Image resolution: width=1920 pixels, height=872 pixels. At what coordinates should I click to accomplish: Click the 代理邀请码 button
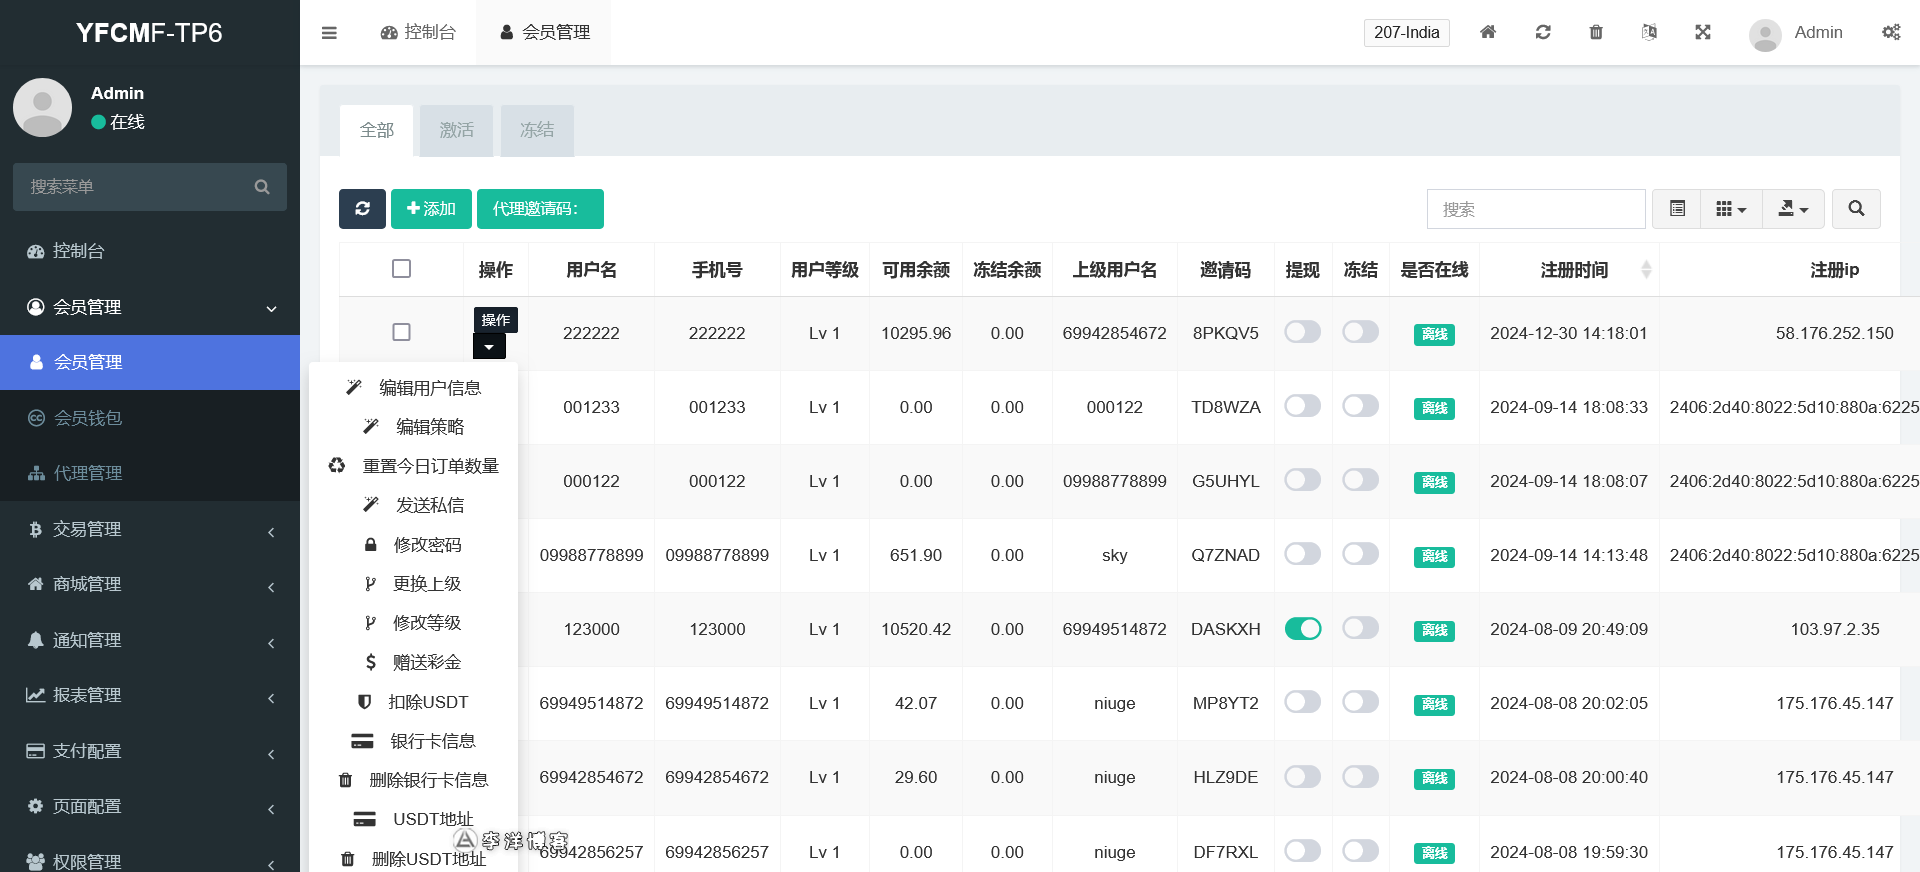[x=540, y=209]
